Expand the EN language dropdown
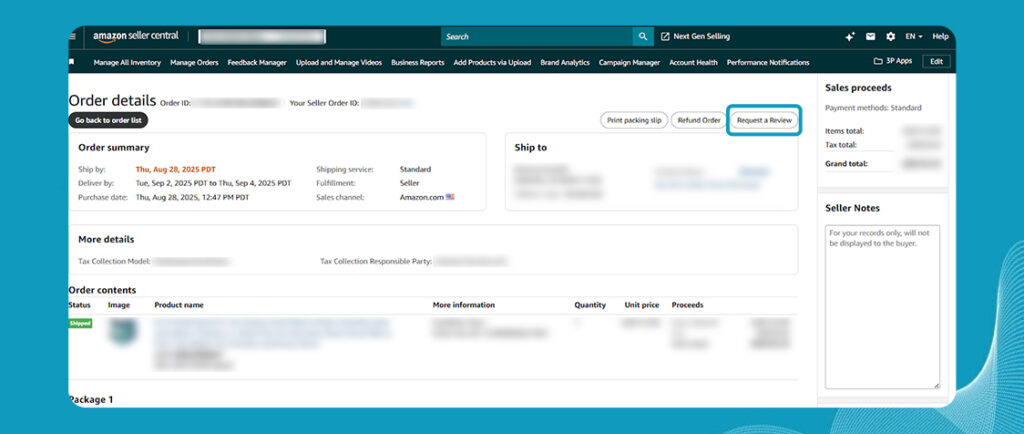The height and width of the screenshot is (434, 1024). (914, 37)
